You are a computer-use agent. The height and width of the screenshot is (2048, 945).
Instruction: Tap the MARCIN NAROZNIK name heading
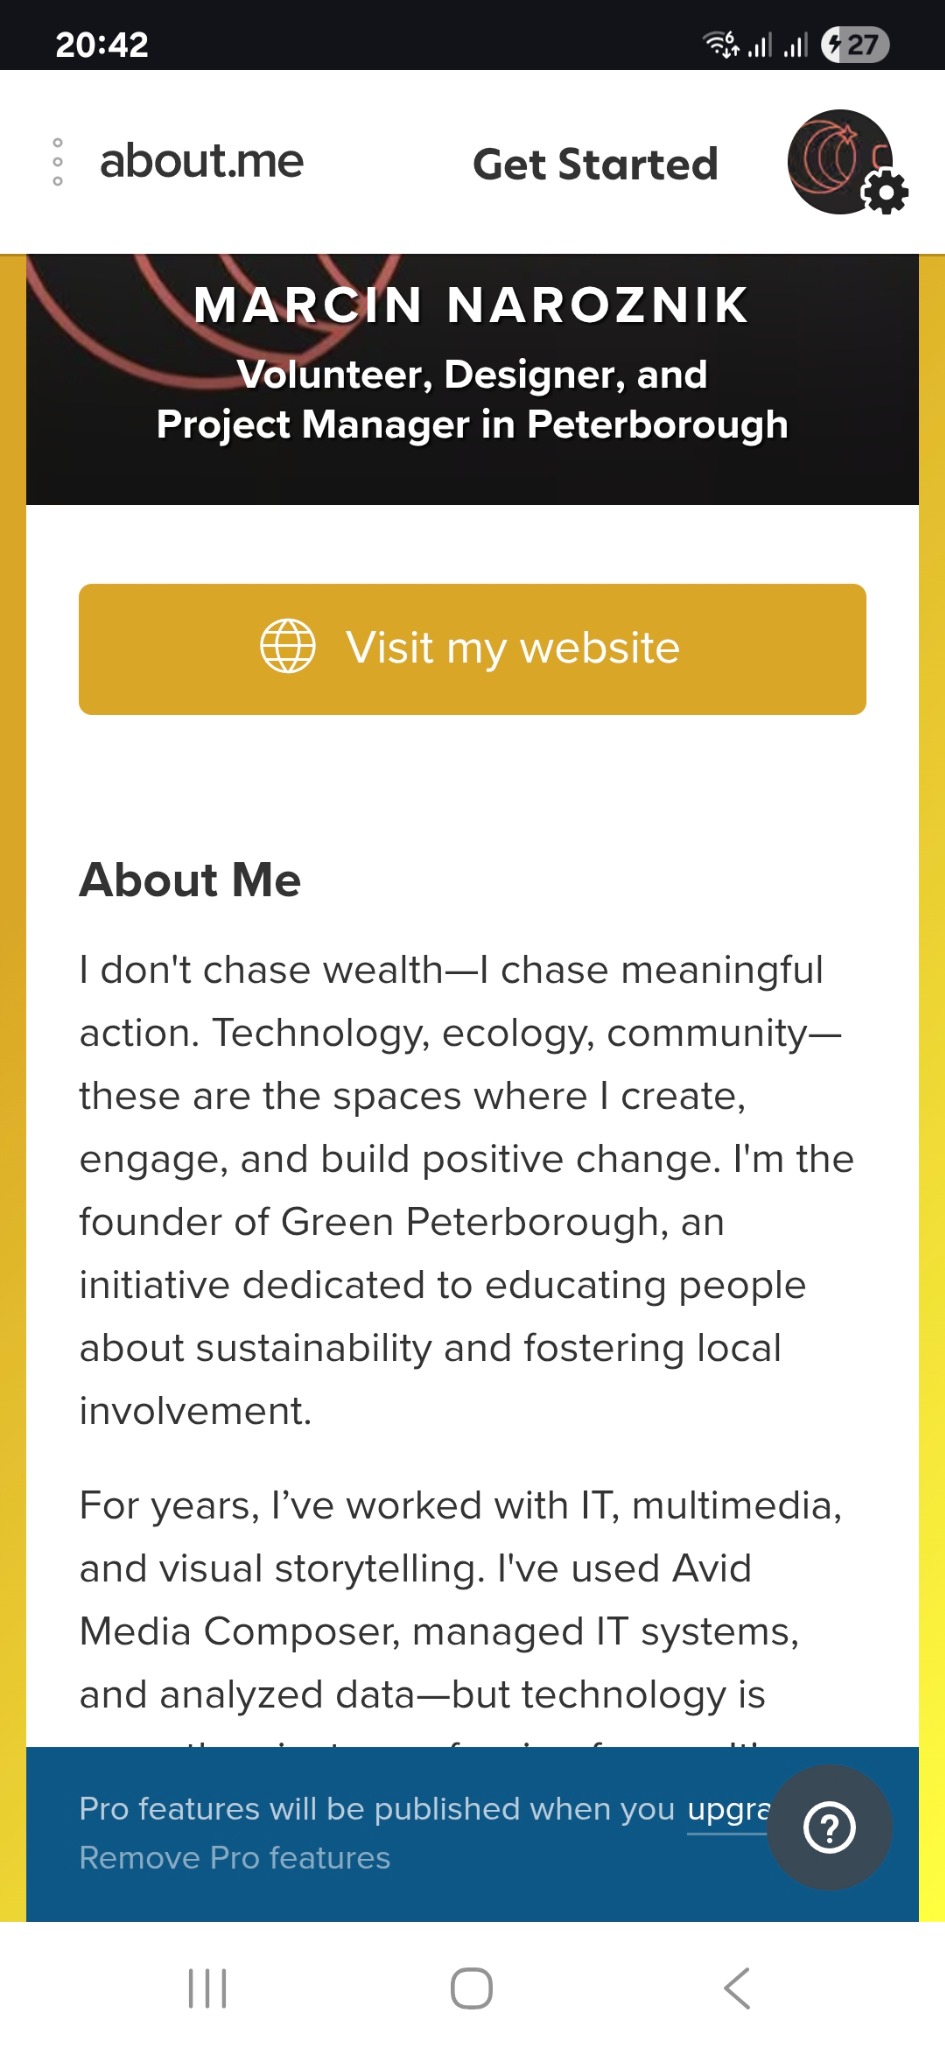pyautogui.click(x=472, y=305)
